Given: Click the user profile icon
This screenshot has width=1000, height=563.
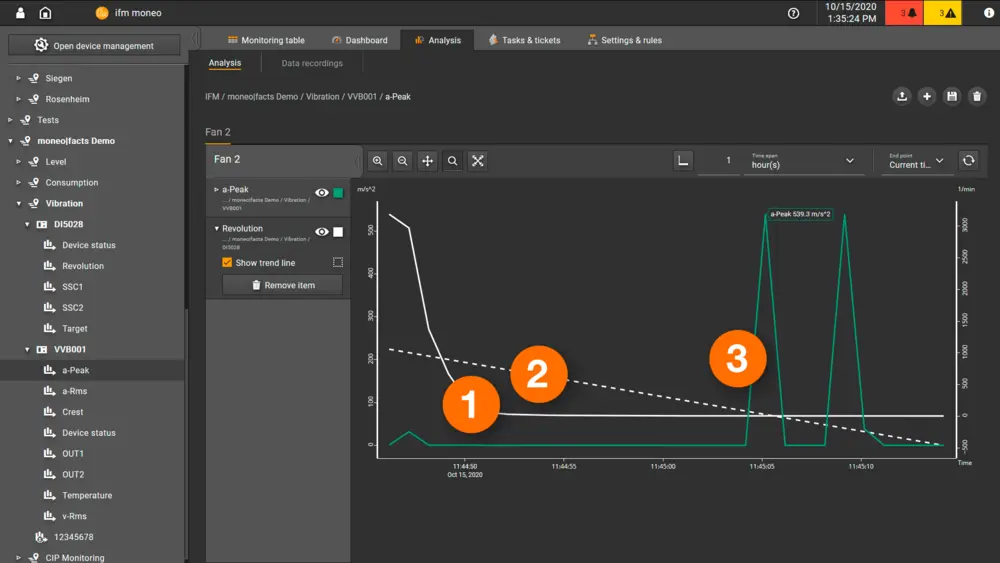Looking at the screenshot, I should coord(20,13).
